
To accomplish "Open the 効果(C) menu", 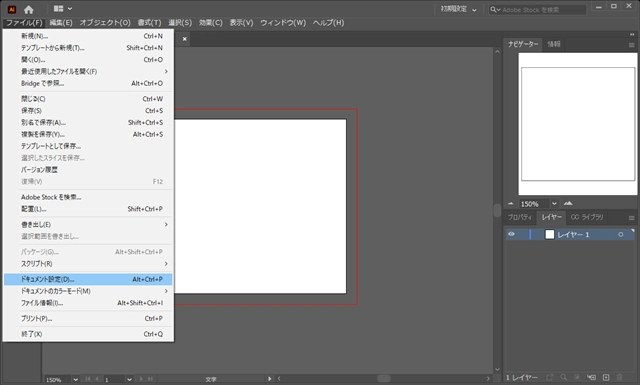I will (211, 22).
